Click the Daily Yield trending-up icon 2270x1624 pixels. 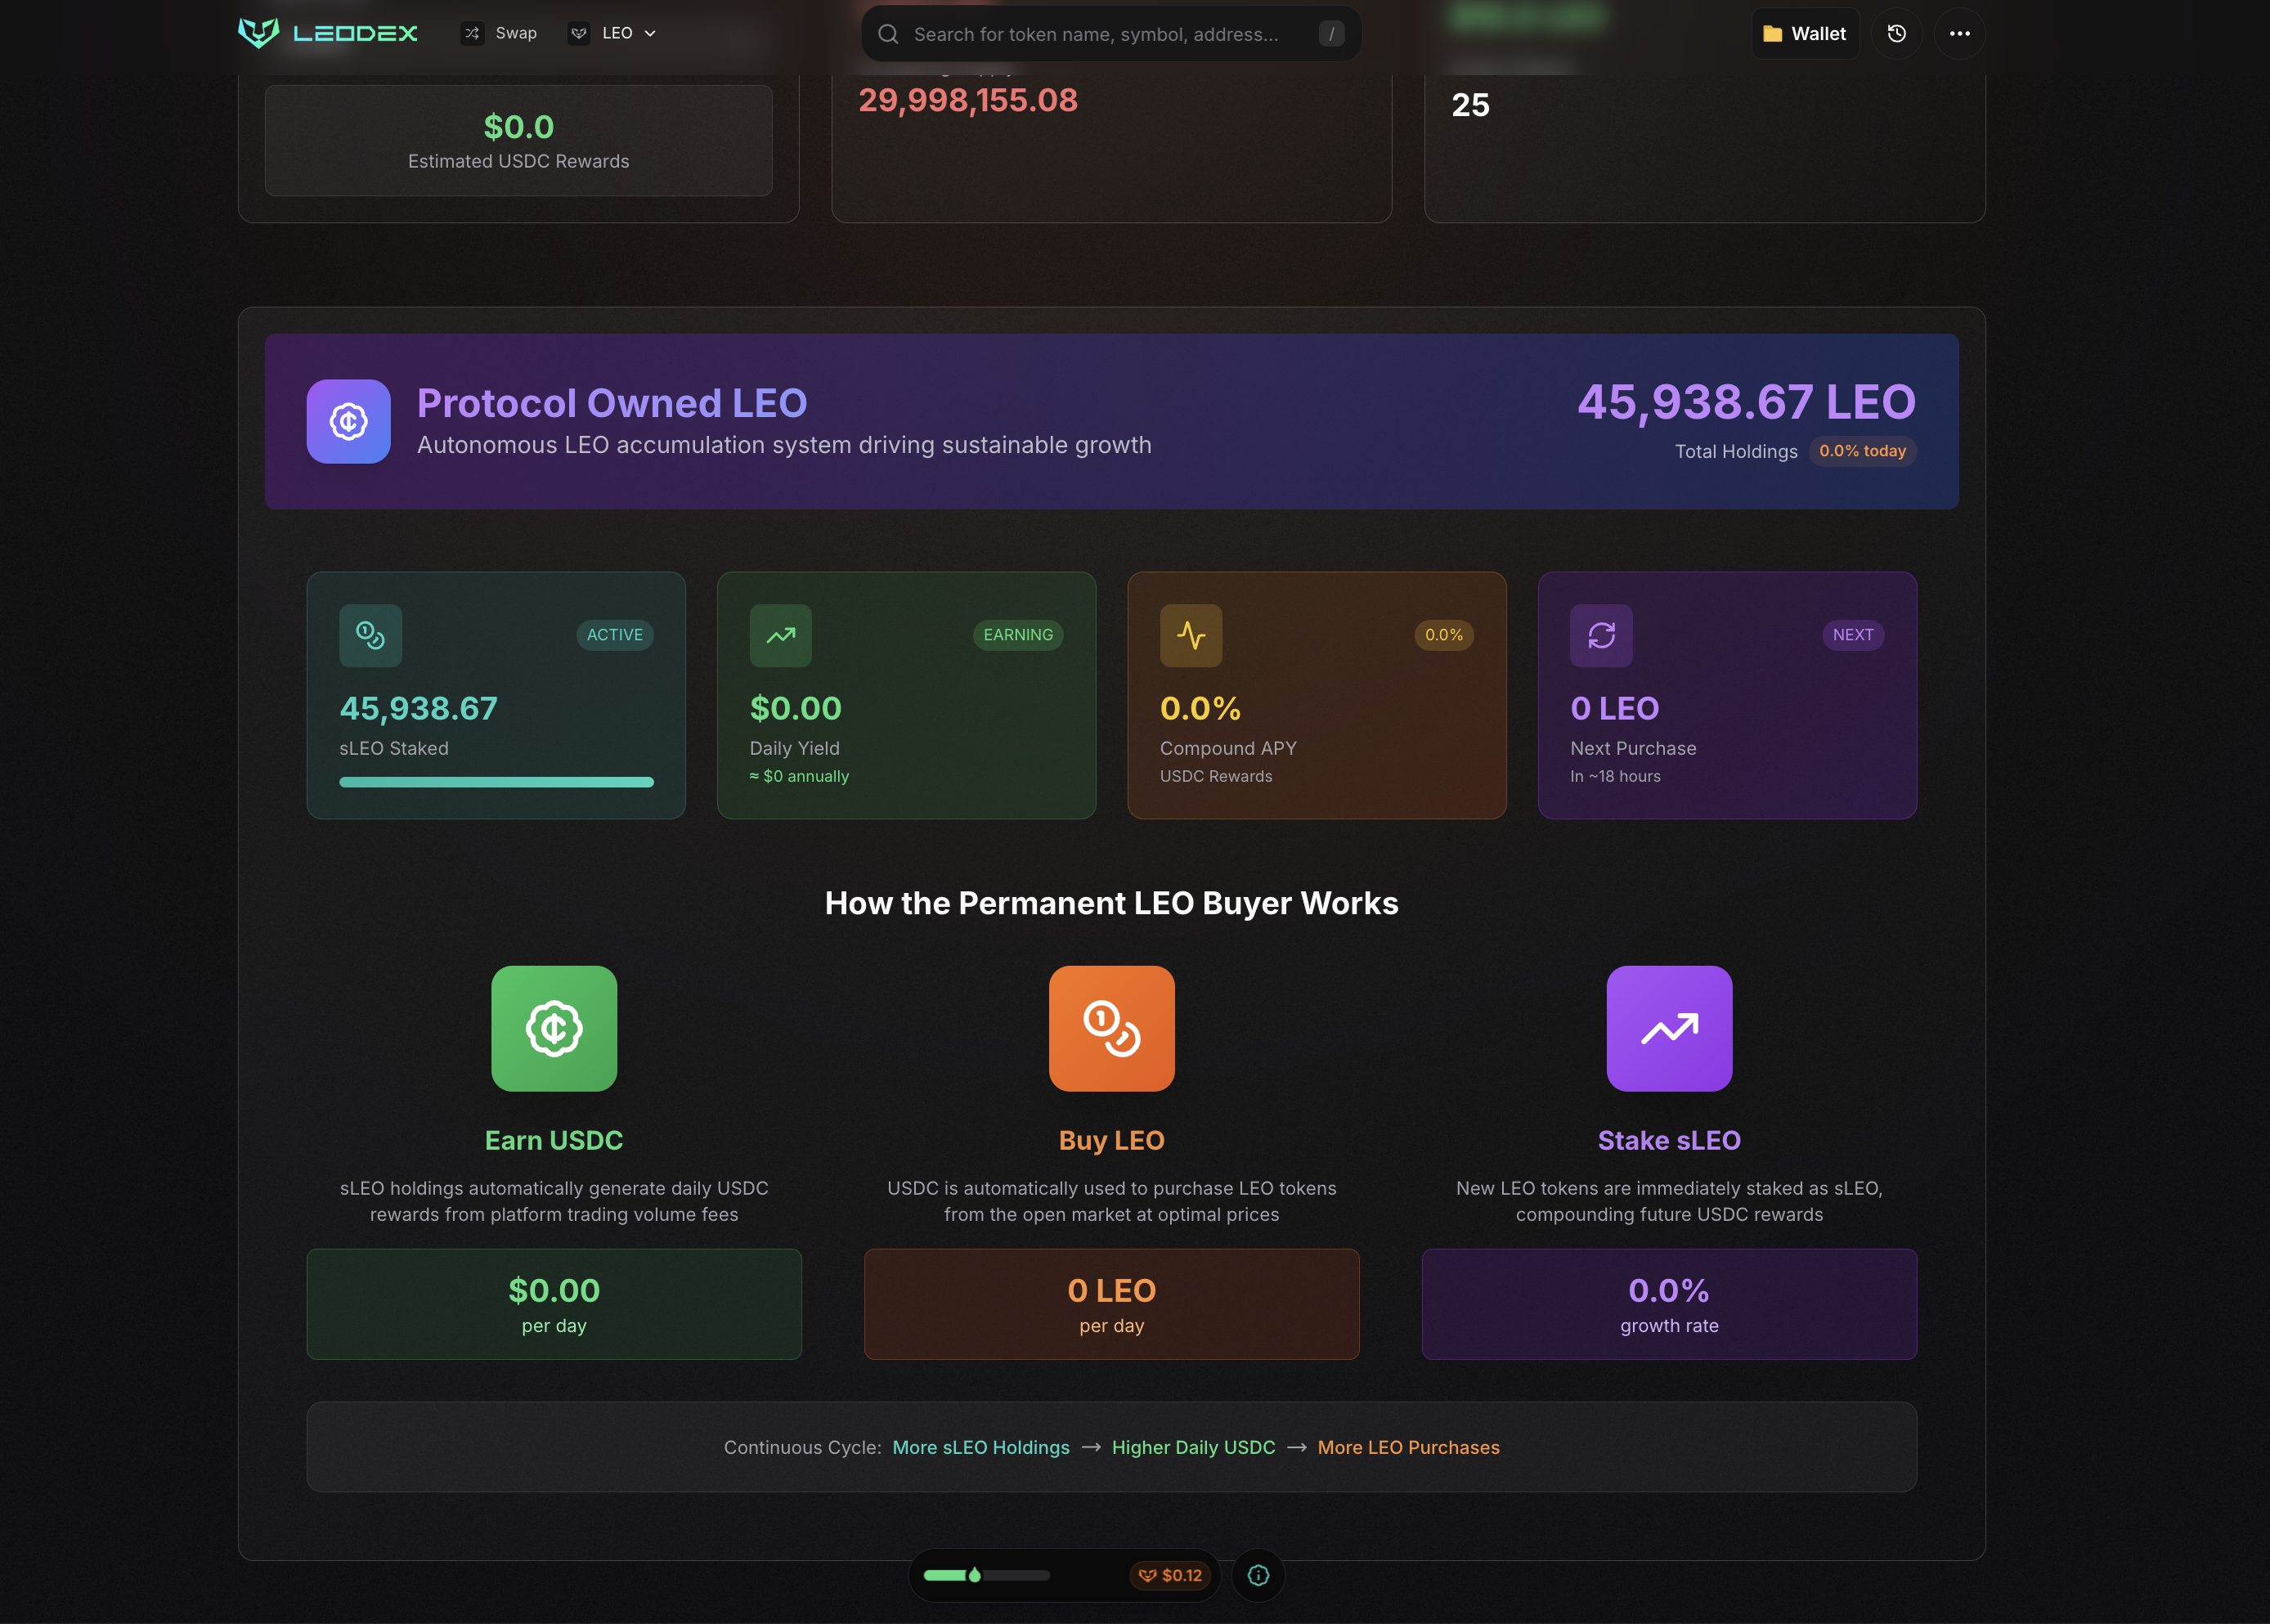(781, 635)
